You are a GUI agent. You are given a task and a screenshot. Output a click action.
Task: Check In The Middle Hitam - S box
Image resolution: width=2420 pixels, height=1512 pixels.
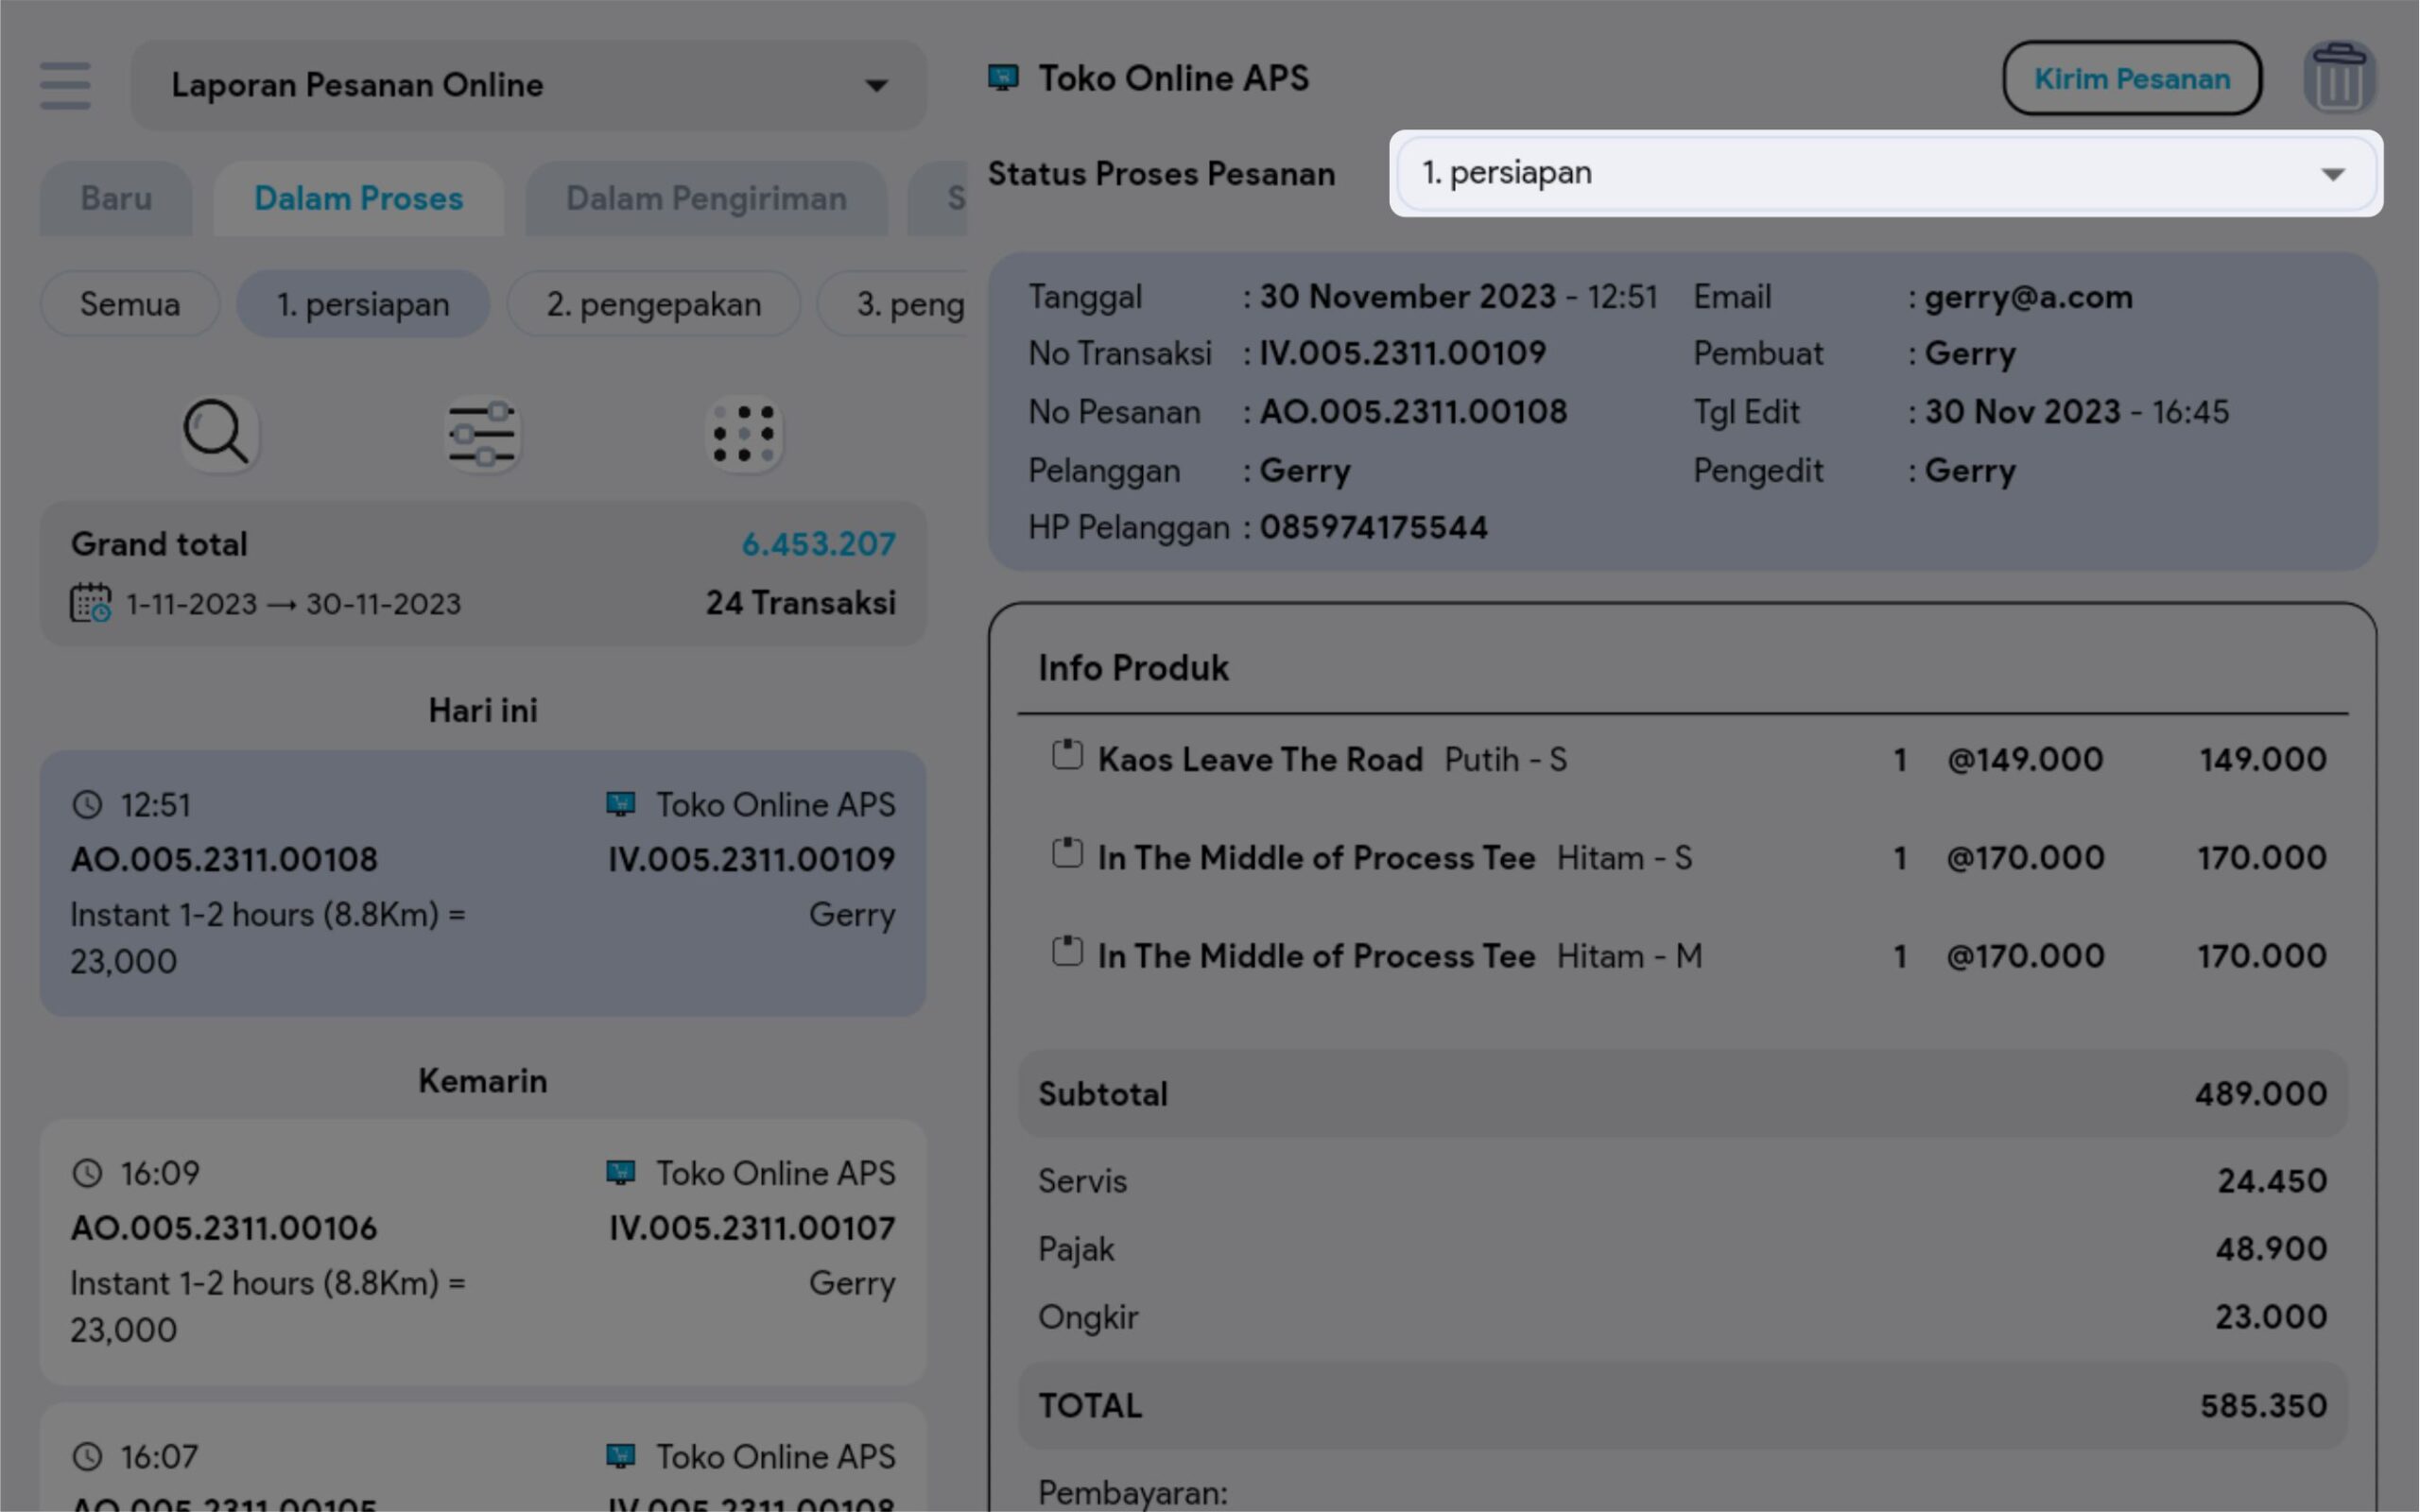[x=1067, y=854]
